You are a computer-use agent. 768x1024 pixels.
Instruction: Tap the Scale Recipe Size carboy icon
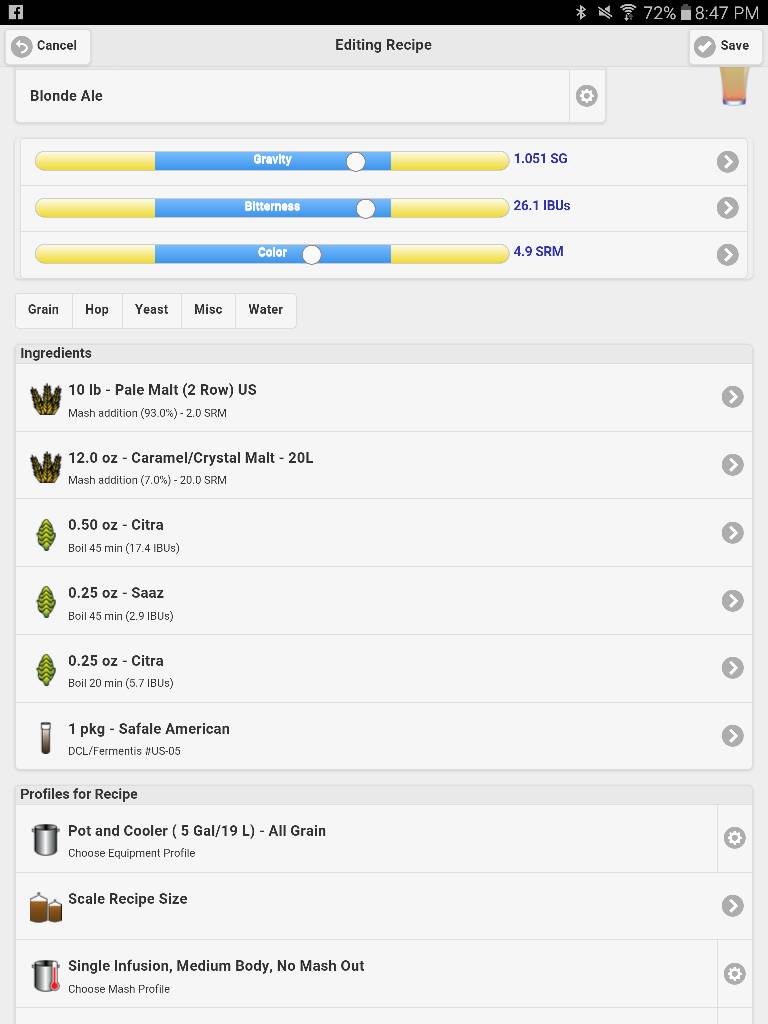[46, 907]
